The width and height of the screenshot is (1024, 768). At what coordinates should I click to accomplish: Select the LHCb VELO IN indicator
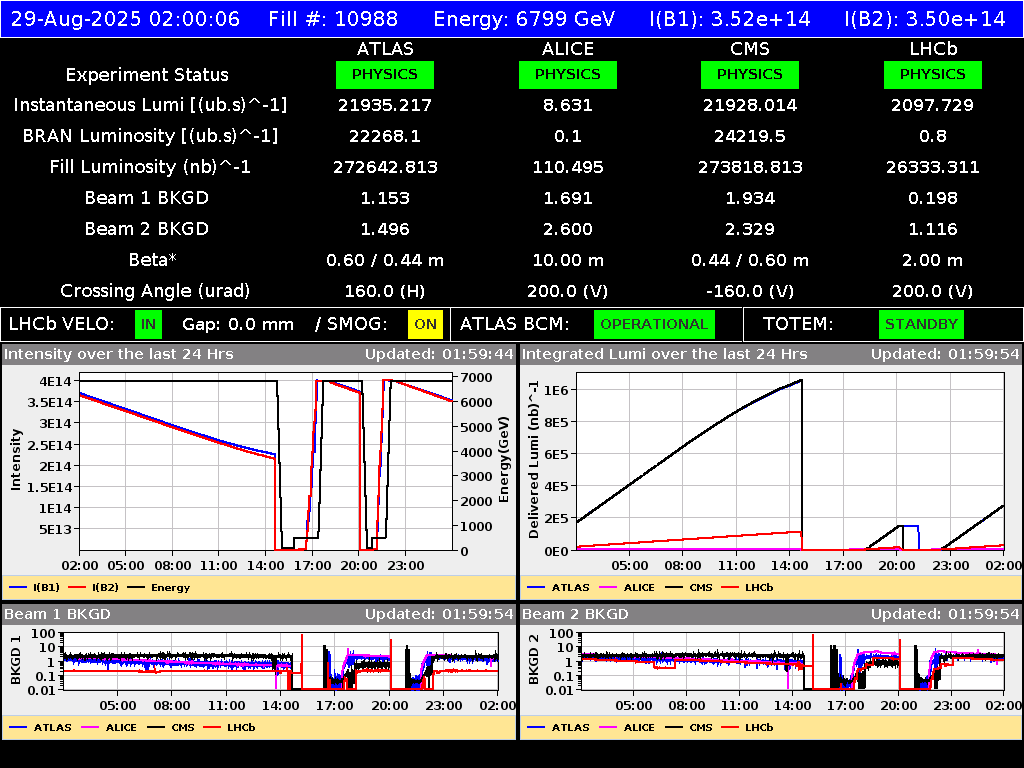pyautogui.click(x=149, y=324)
